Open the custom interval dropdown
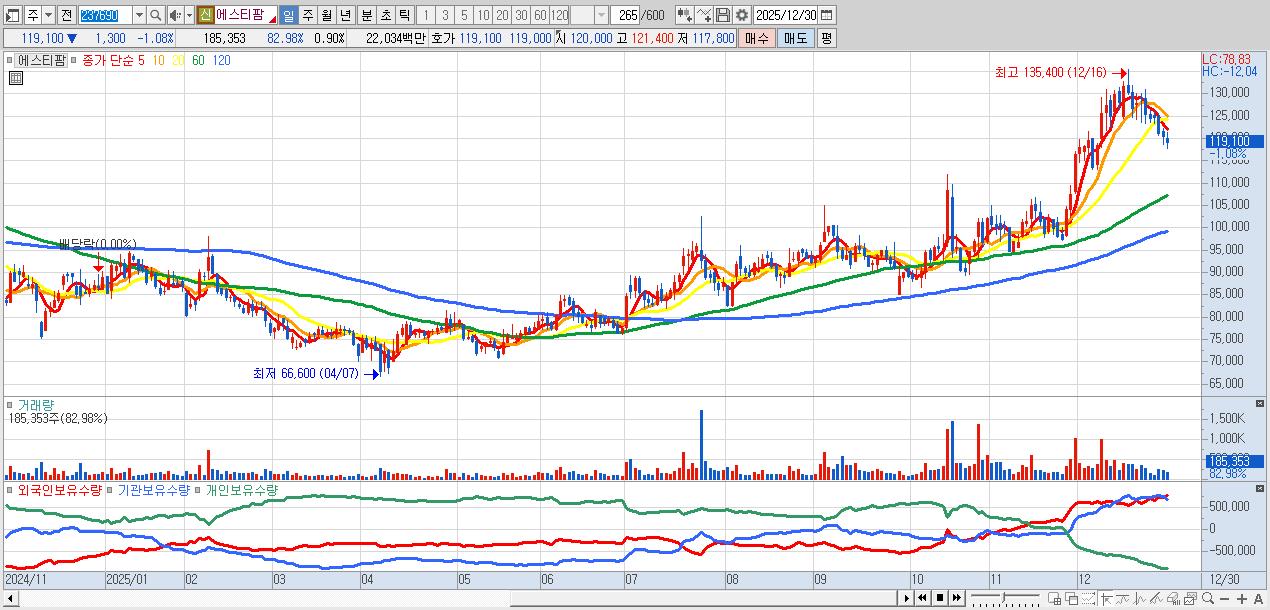The image size is (1270, 610). coord(601,15)
